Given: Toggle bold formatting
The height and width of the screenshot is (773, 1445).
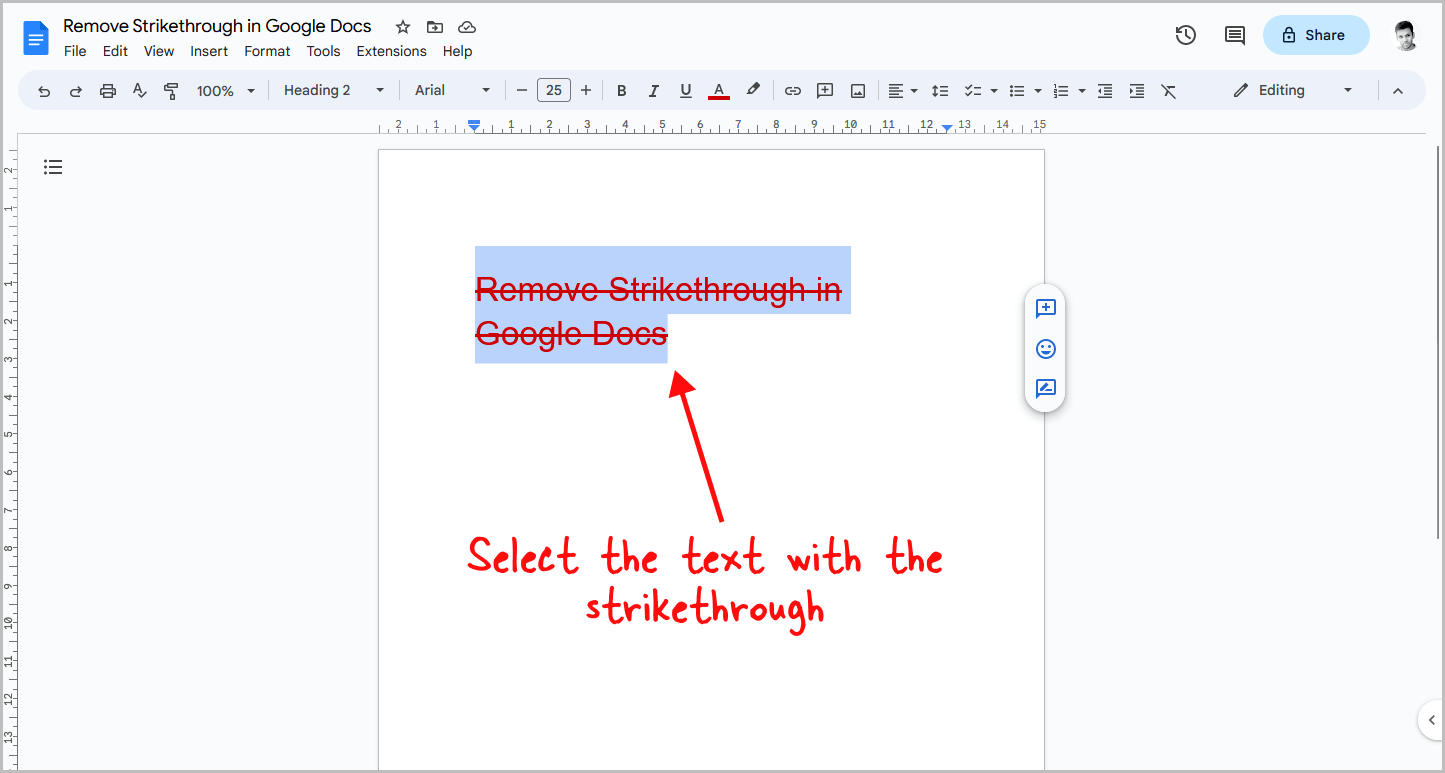Looking at the screenshot, I should coord(621,90).
